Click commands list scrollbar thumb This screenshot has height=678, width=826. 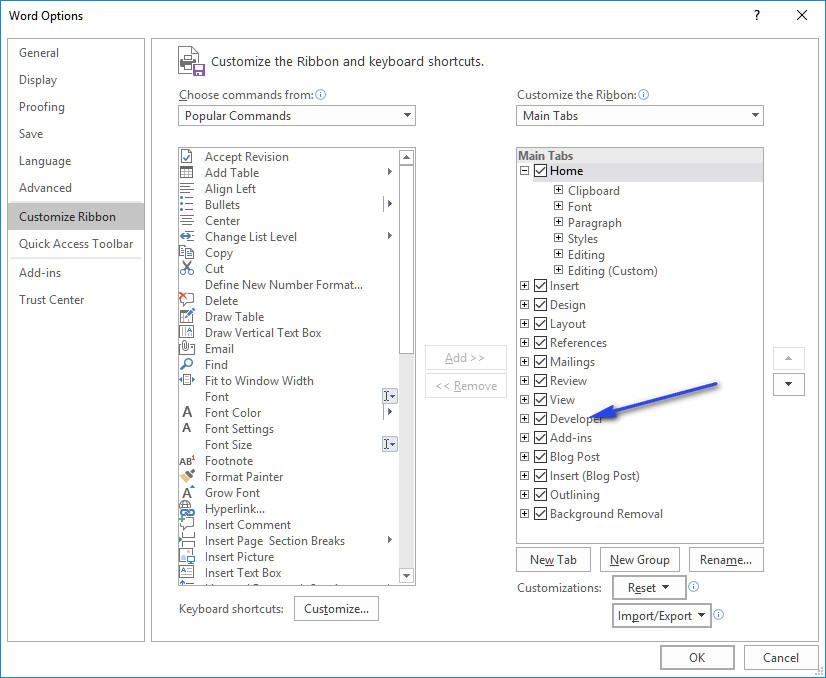(406, 259)
